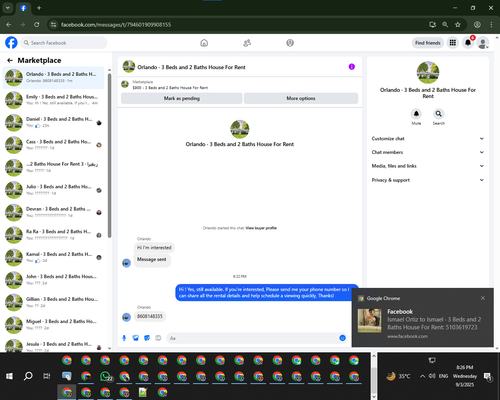Open Daniel conversation in chat list
This screenshot has height=400, width=500.
point(53,122)
